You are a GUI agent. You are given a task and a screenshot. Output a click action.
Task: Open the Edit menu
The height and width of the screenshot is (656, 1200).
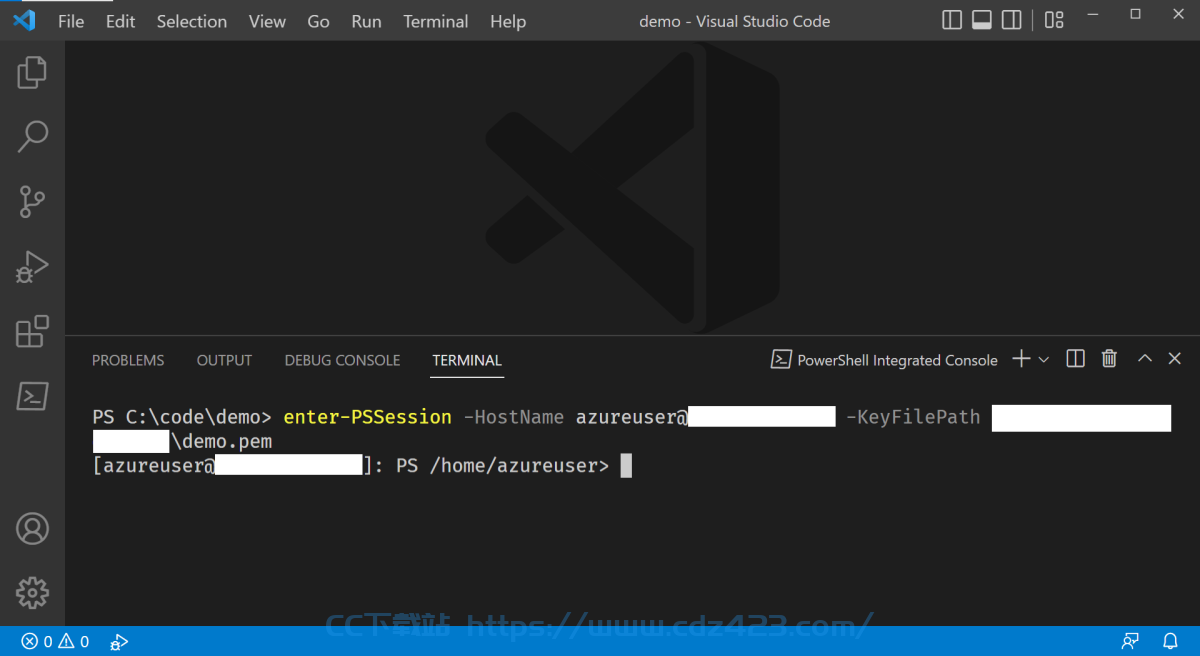pos(120,21)
